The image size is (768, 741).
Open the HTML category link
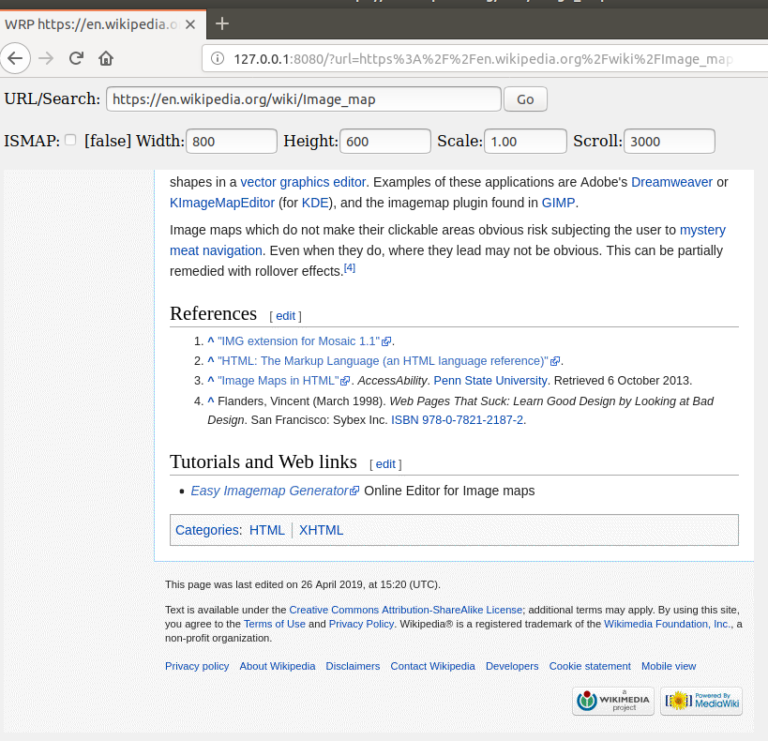point(266,530)
